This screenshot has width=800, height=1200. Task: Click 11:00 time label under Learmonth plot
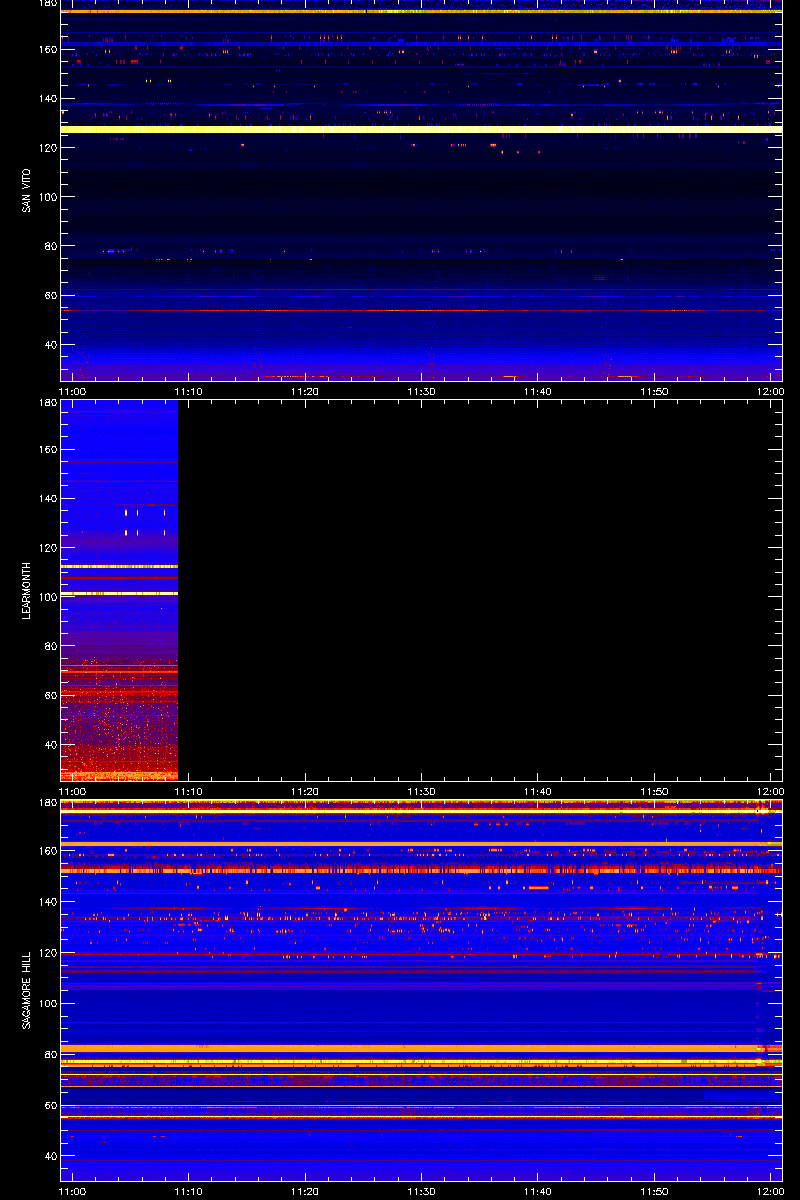click(x=73, y=791)
